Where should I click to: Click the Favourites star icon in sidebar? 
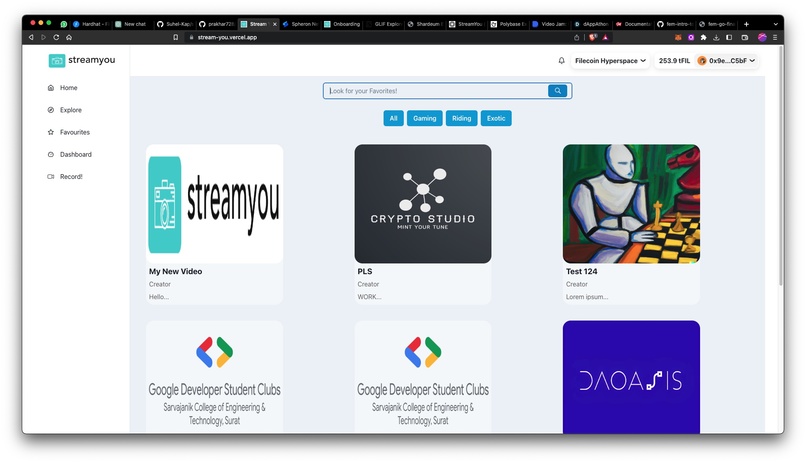click(x=51, y=132)
